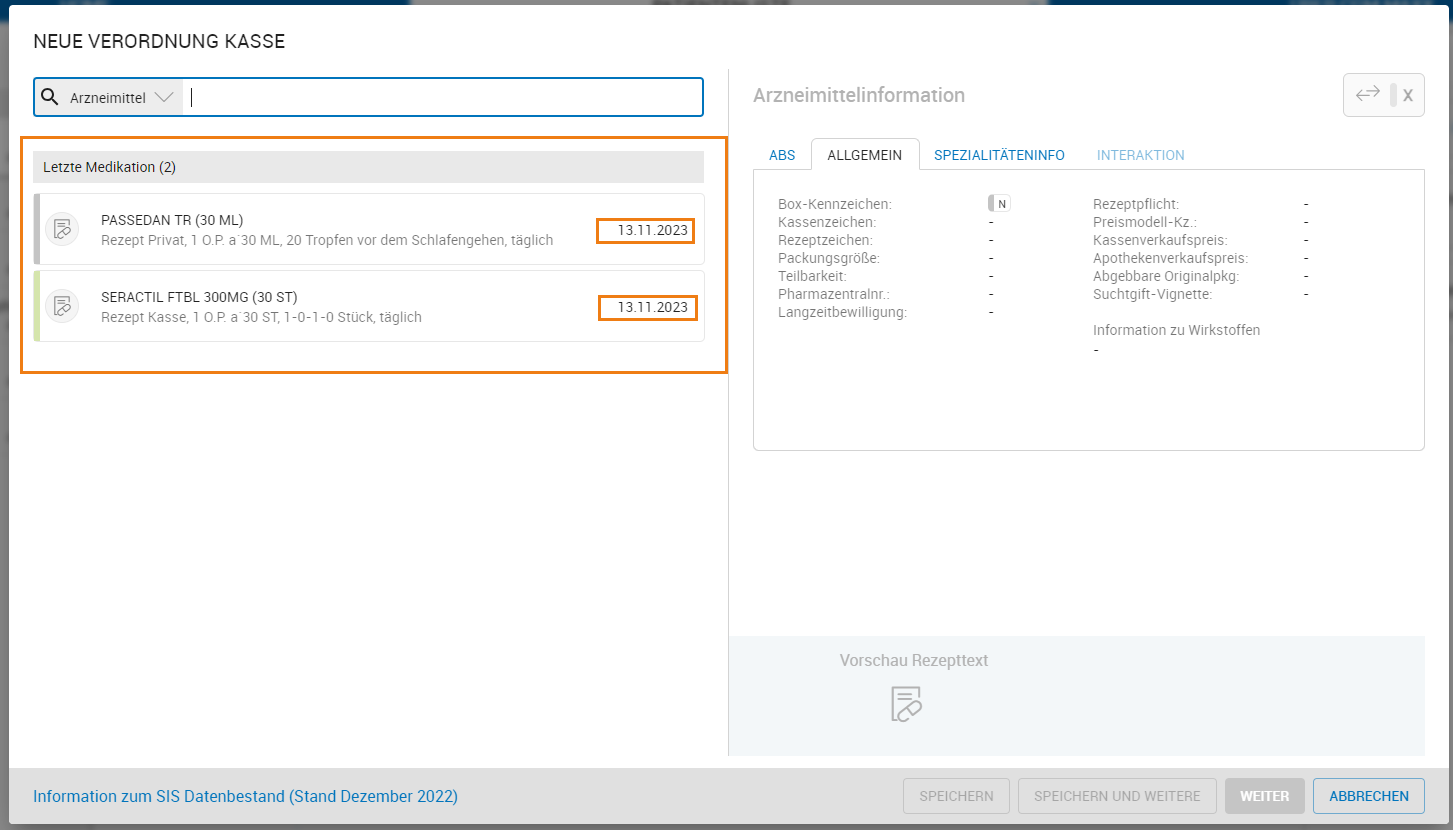Click date 13.11.2023 of SERACTIL row
The image size is (1453, 830).
tap(652, 307)
